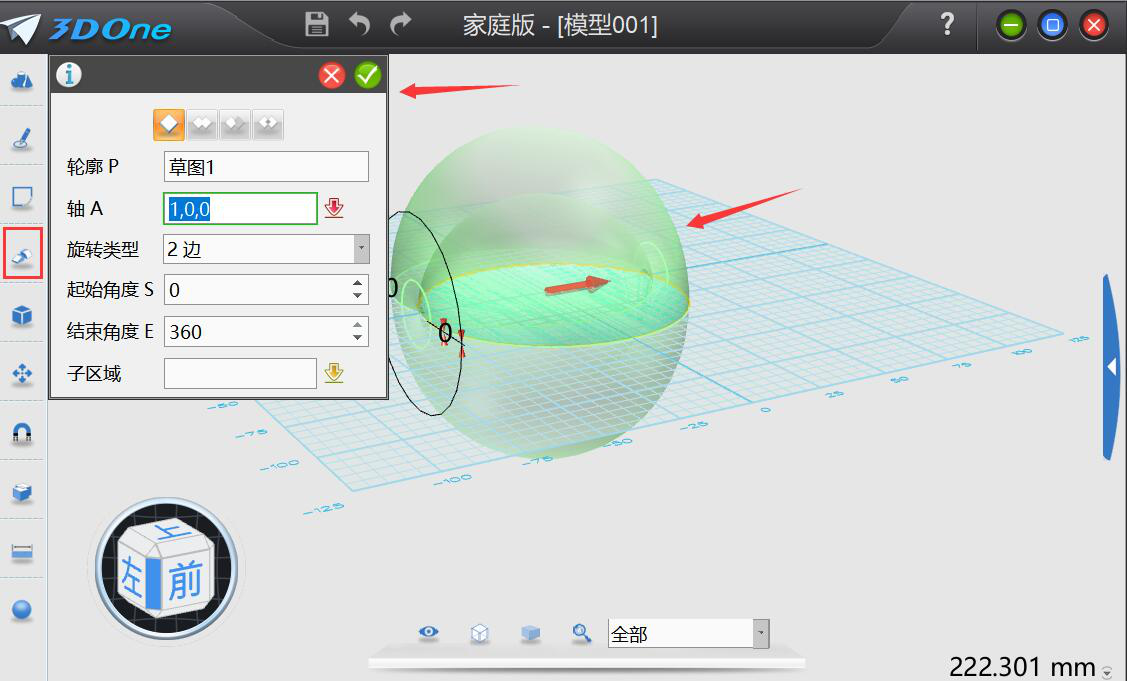1127x681 pixels.
Task: Cancel the revolve dialog with the red X
Action: click(x=332, y=75)
